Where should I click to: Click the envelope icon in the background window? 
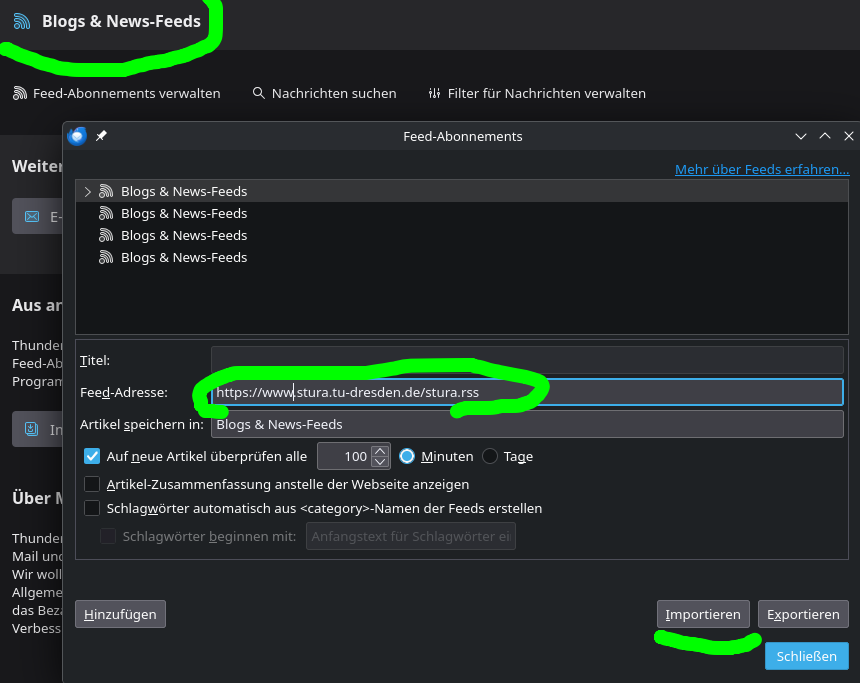point(32,217)
